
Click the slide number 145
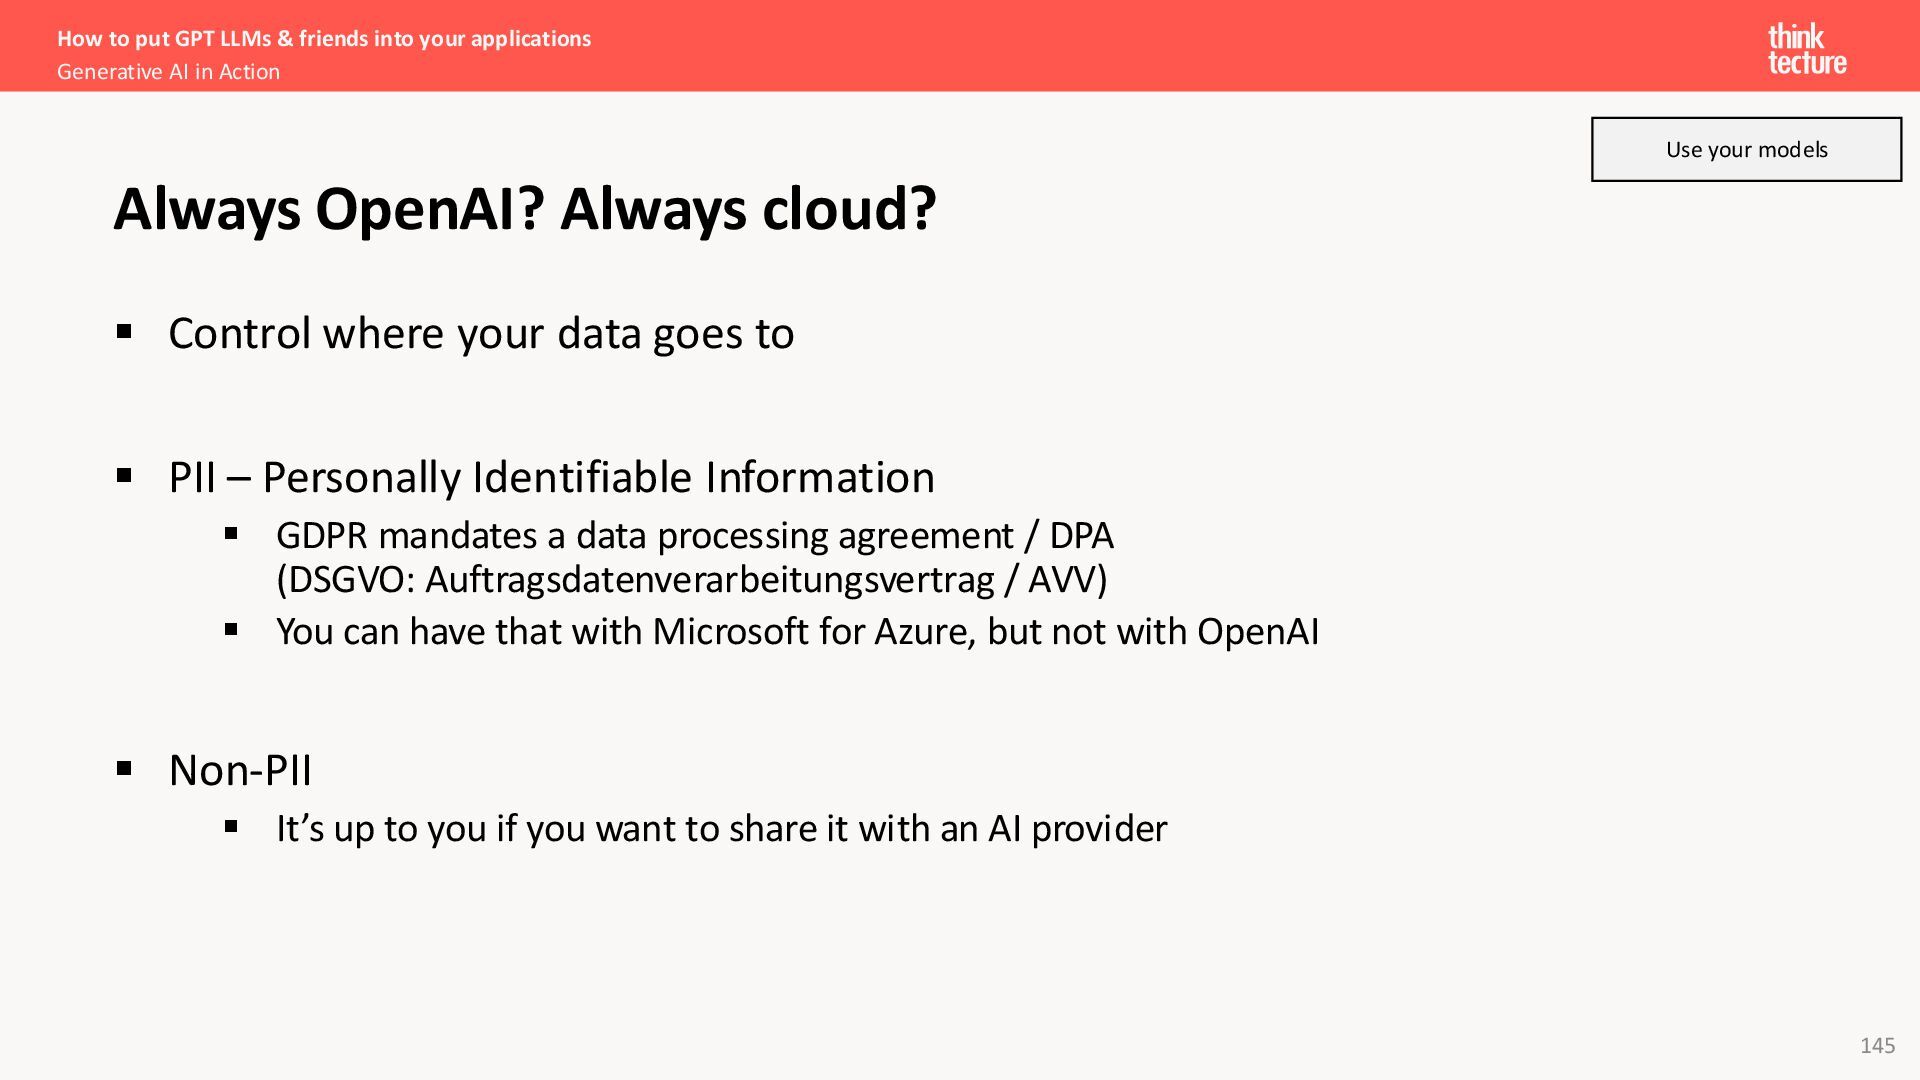click(x=1877, y=1045)
